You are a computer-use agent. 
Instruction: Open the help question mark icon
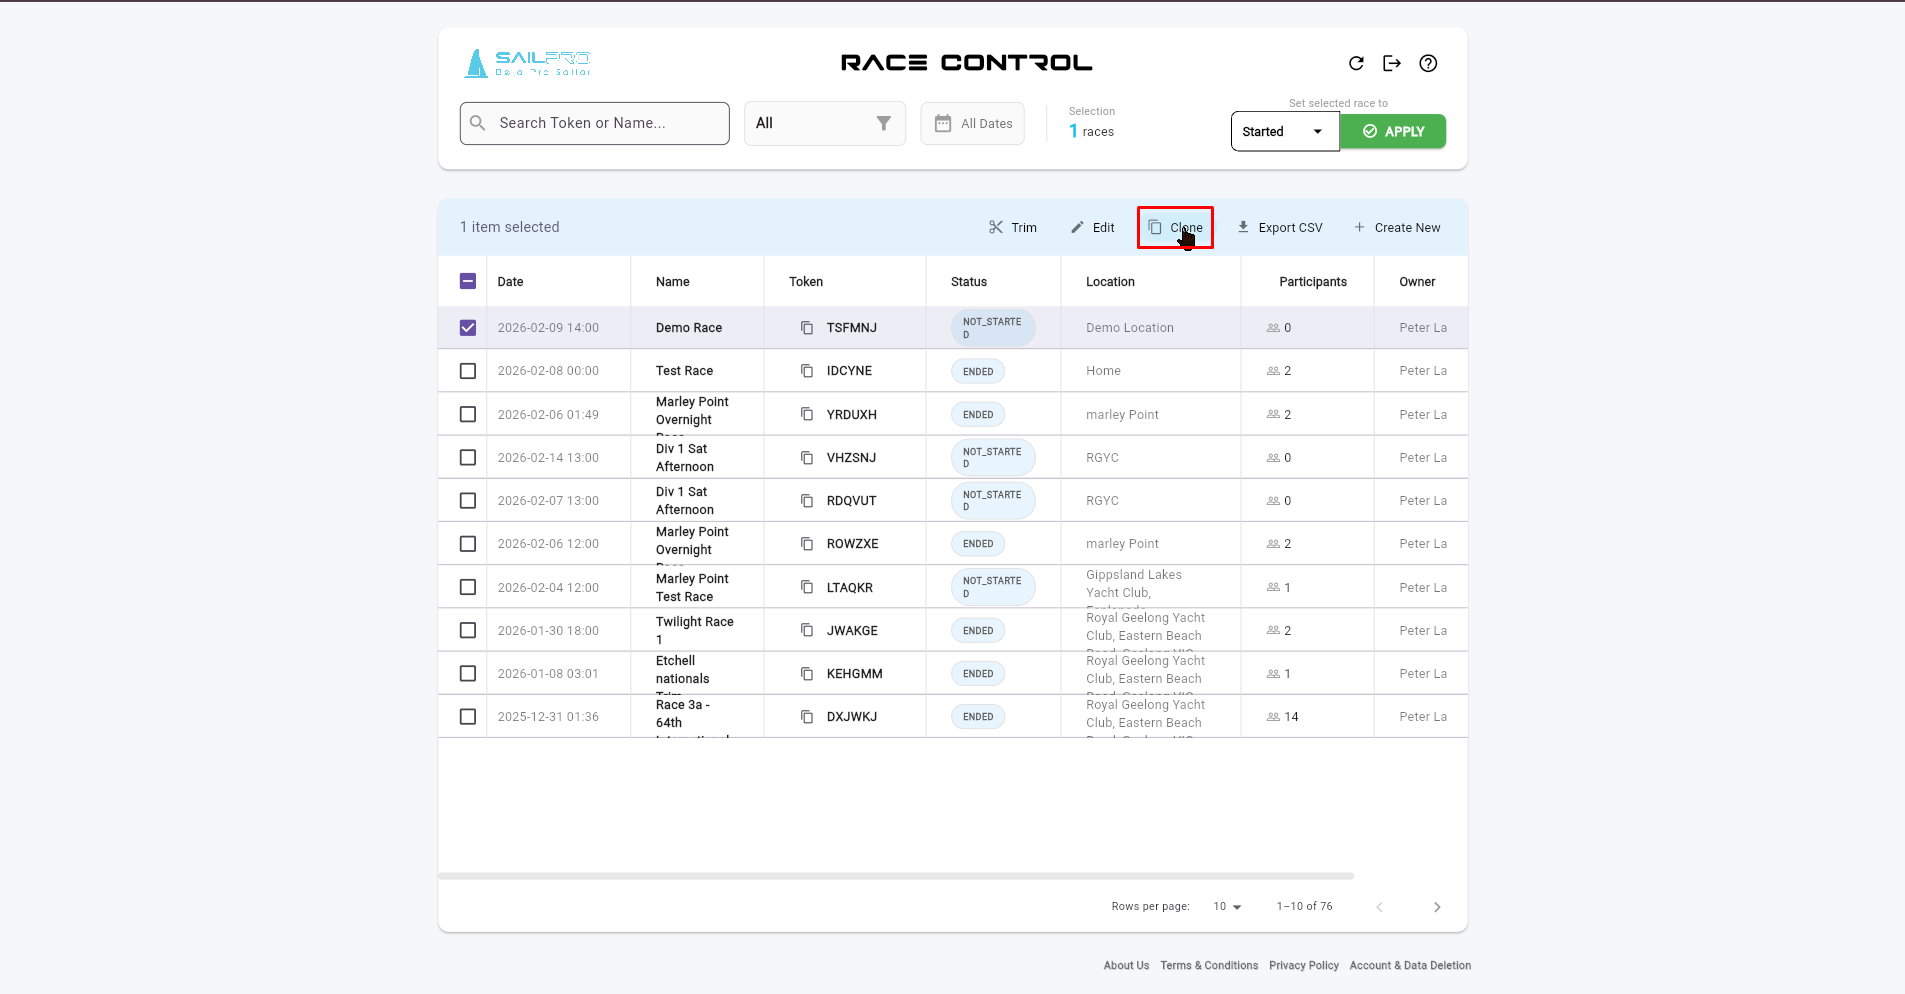click(1428, 63)
